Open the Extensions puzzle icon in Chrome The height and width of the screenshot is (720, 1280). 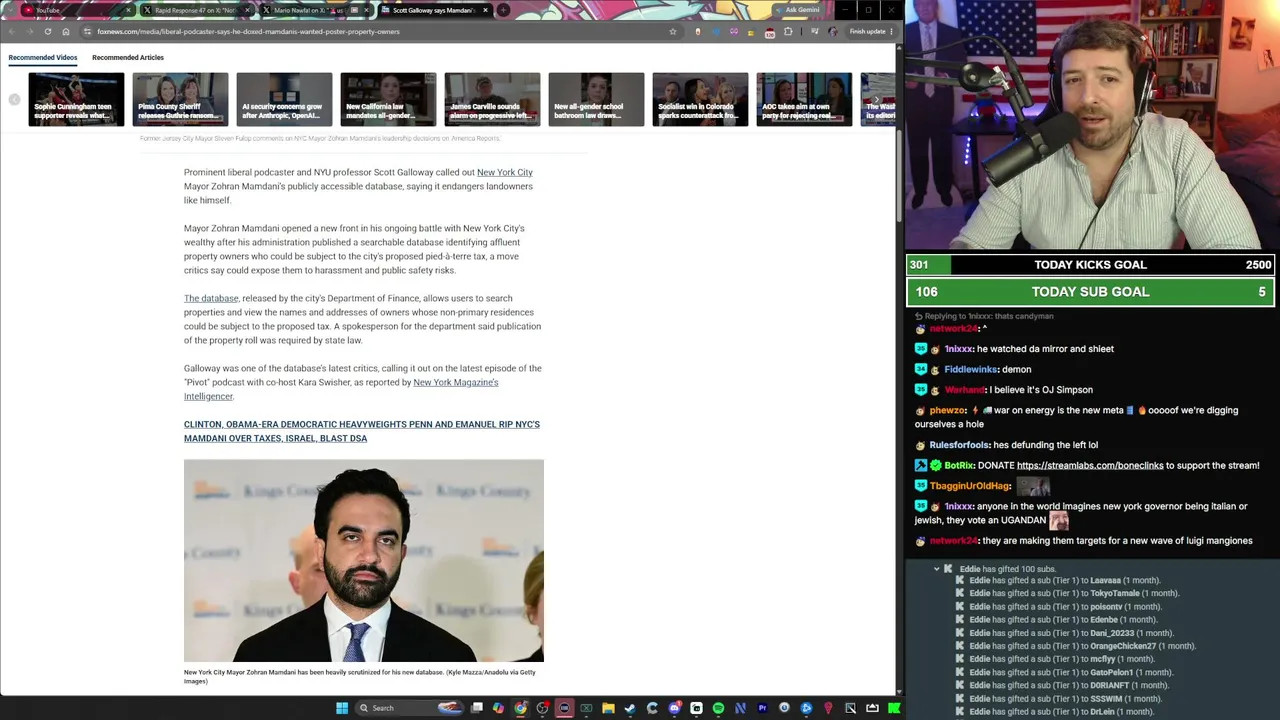(788, 31)
